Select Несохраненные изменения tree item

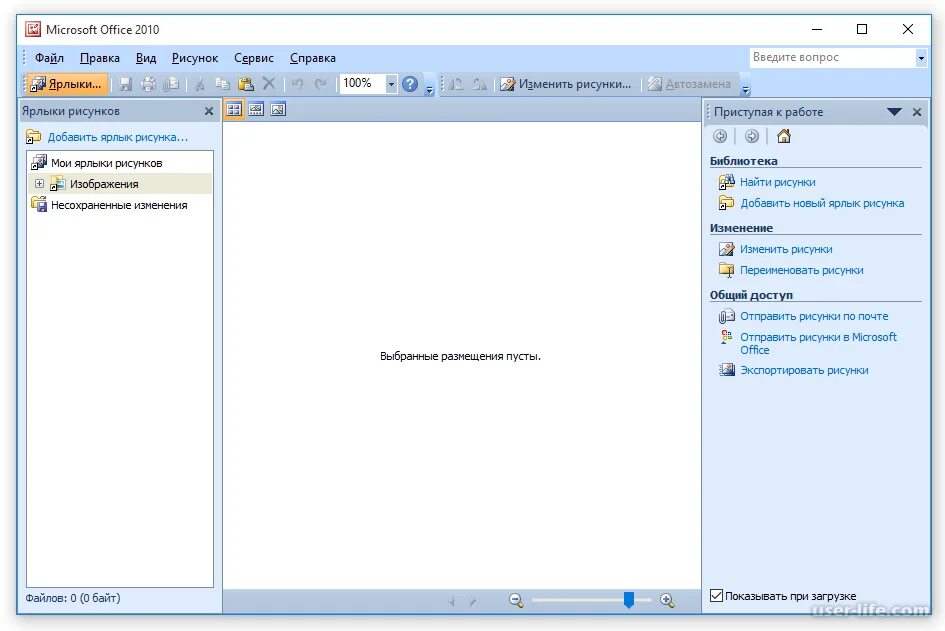point(119,205)
